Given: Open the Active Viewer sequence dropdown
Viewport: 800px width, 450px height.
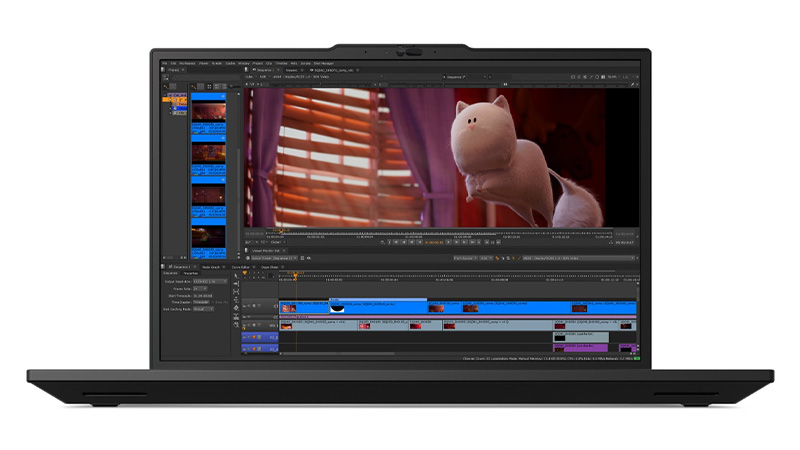Looking at the screenshot, I should [274, 258].
